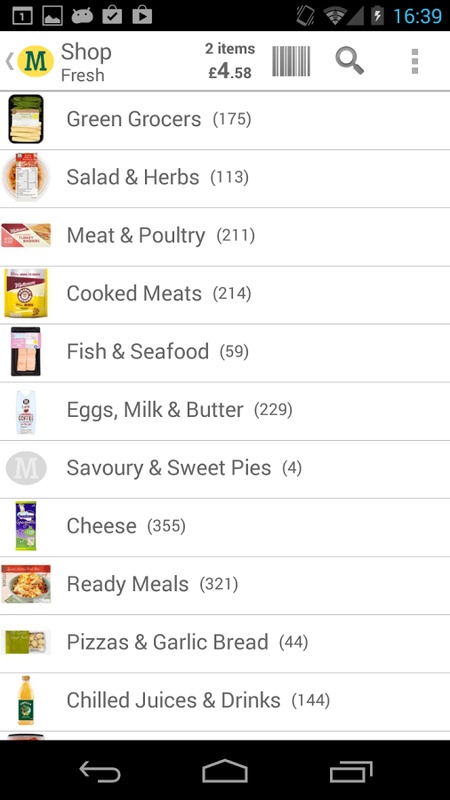This screenshot has height=800, width=450.
Task: Tap the Android home navigation button
Action: 225,771
